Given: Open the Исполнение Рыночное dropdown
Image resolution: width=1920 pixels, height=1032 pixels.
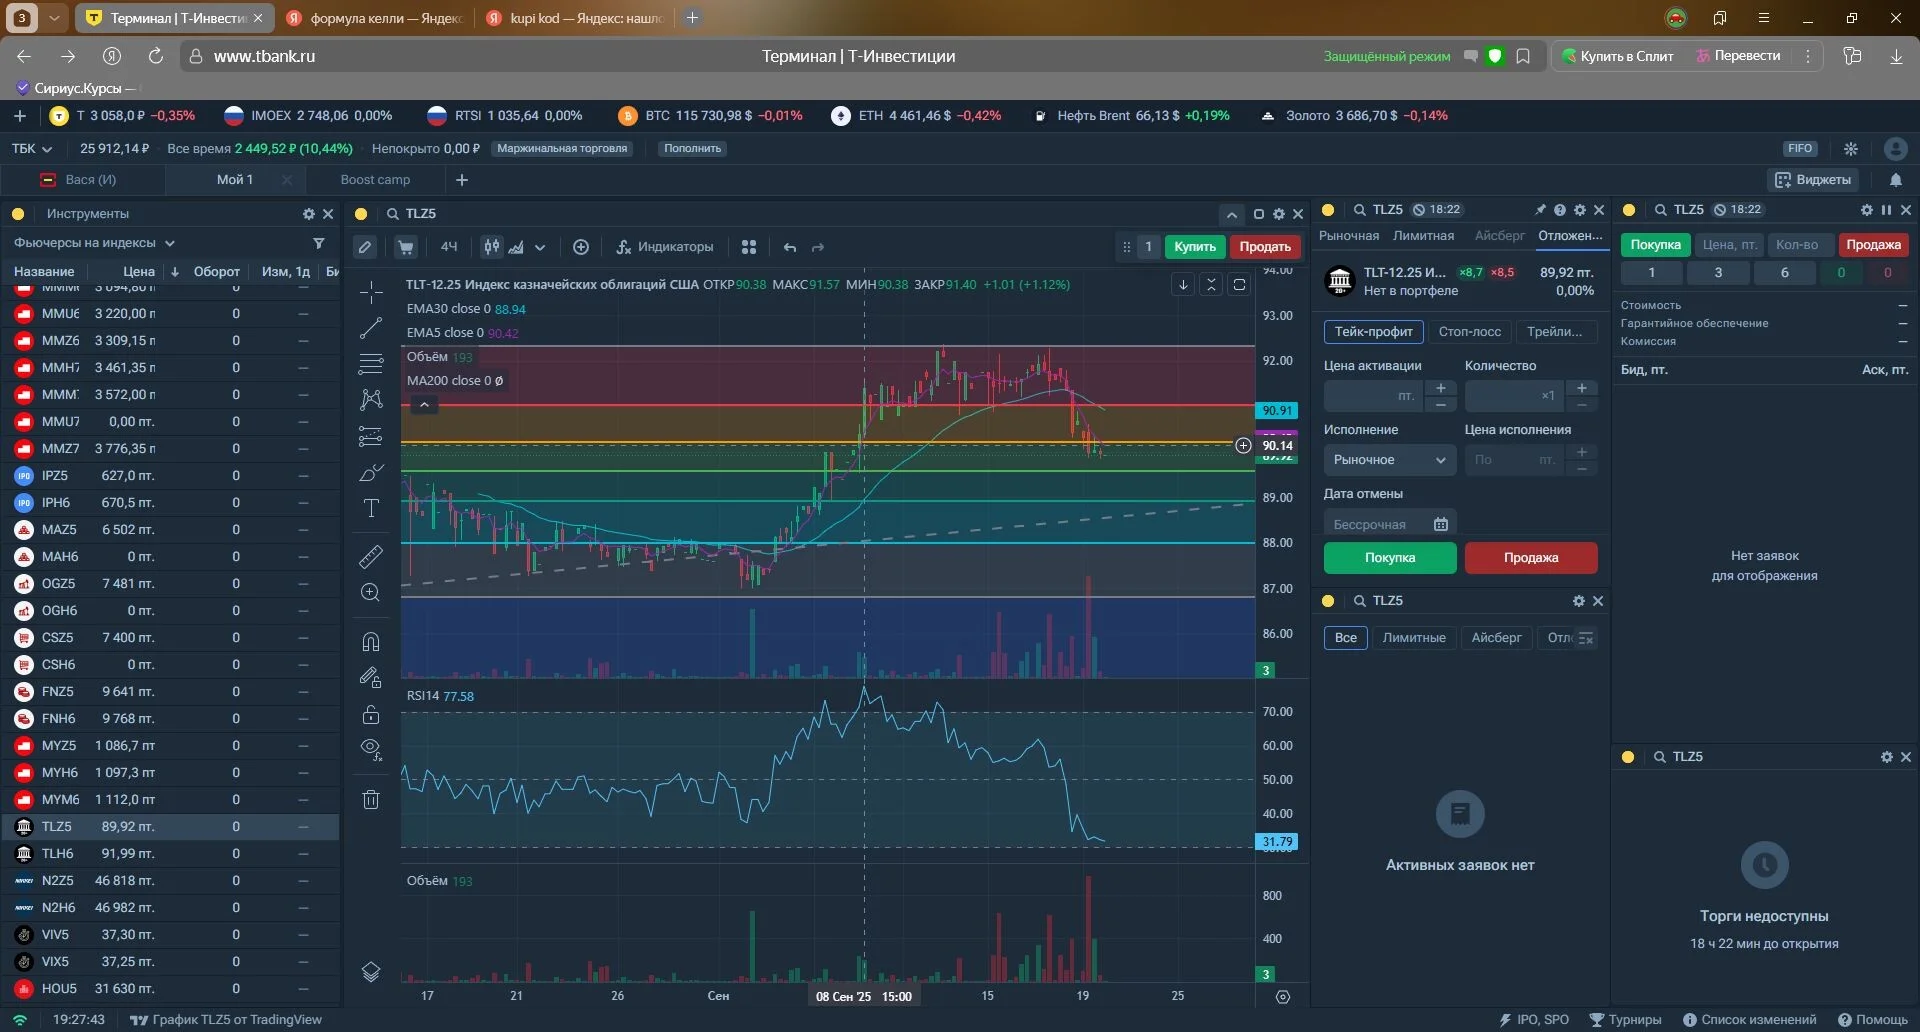Looking at the screenshot, I should [x=1390, y=460].
